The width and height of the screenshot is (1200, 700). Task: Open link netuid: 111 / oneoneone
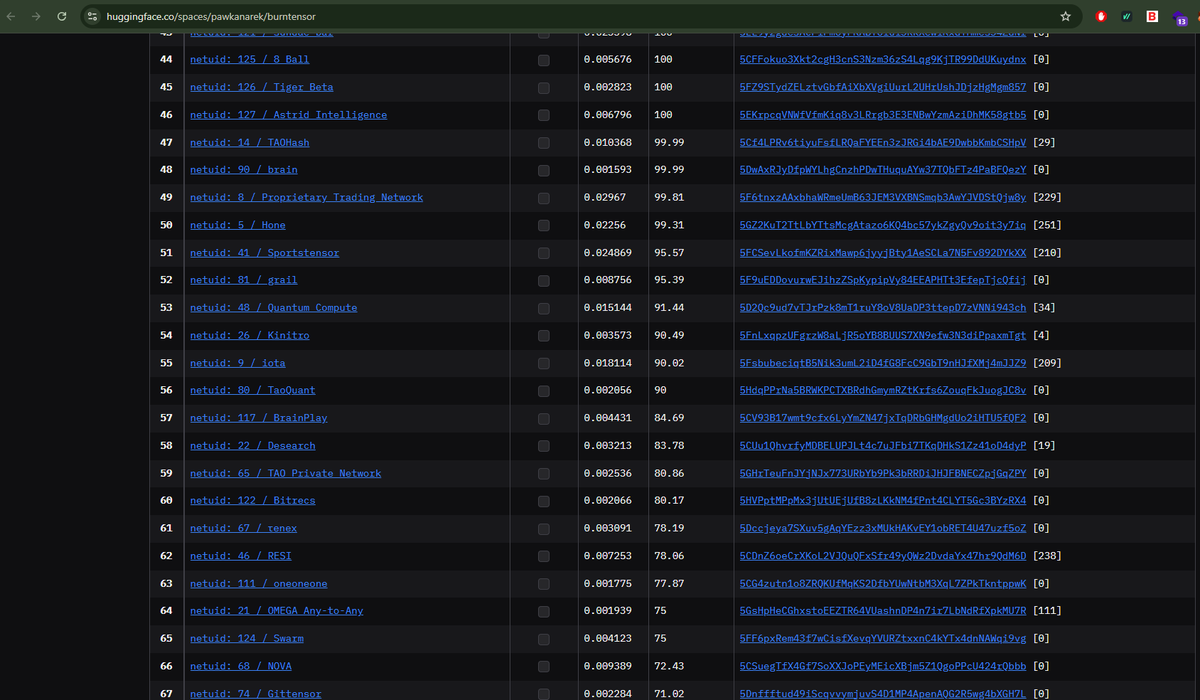[x=259, y=583]
